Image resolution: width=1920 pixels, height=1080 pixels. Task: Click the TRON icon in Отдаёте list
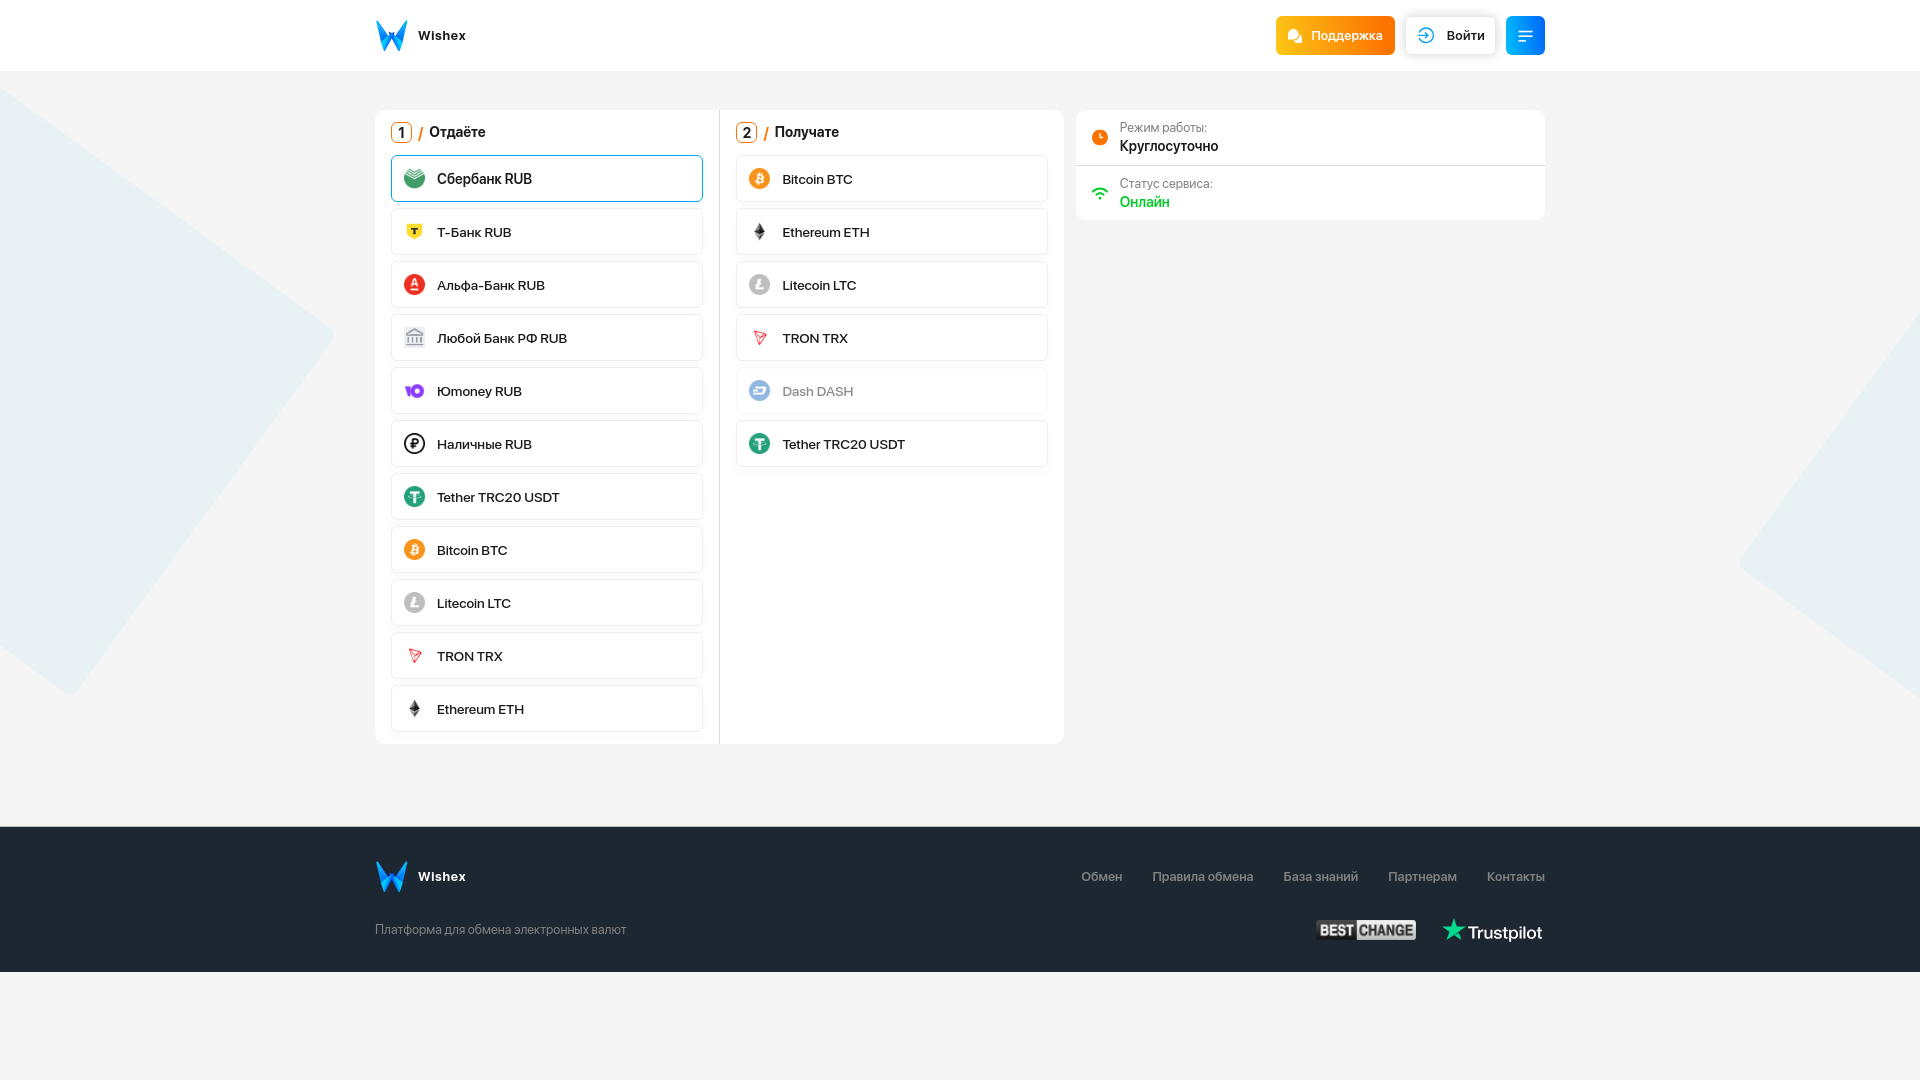[x=414, y=656]
